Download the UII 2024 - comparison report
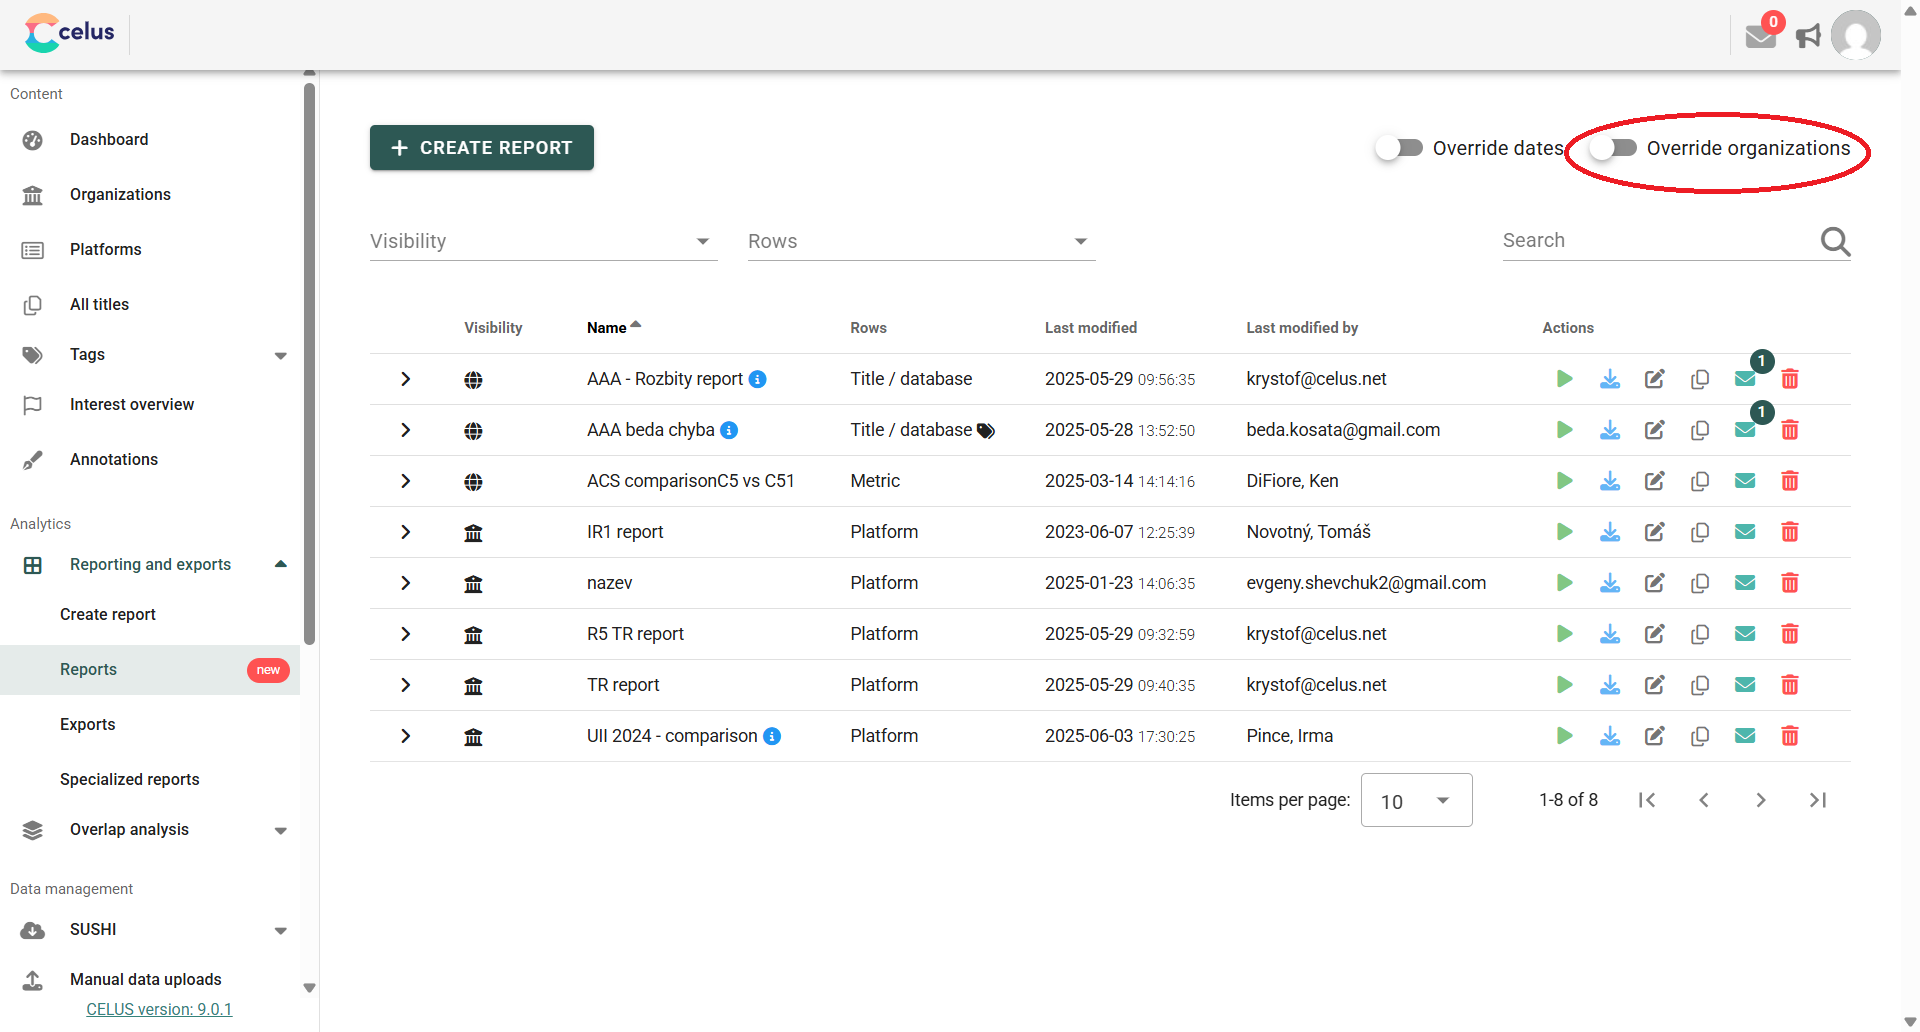 click(1610, 736)
